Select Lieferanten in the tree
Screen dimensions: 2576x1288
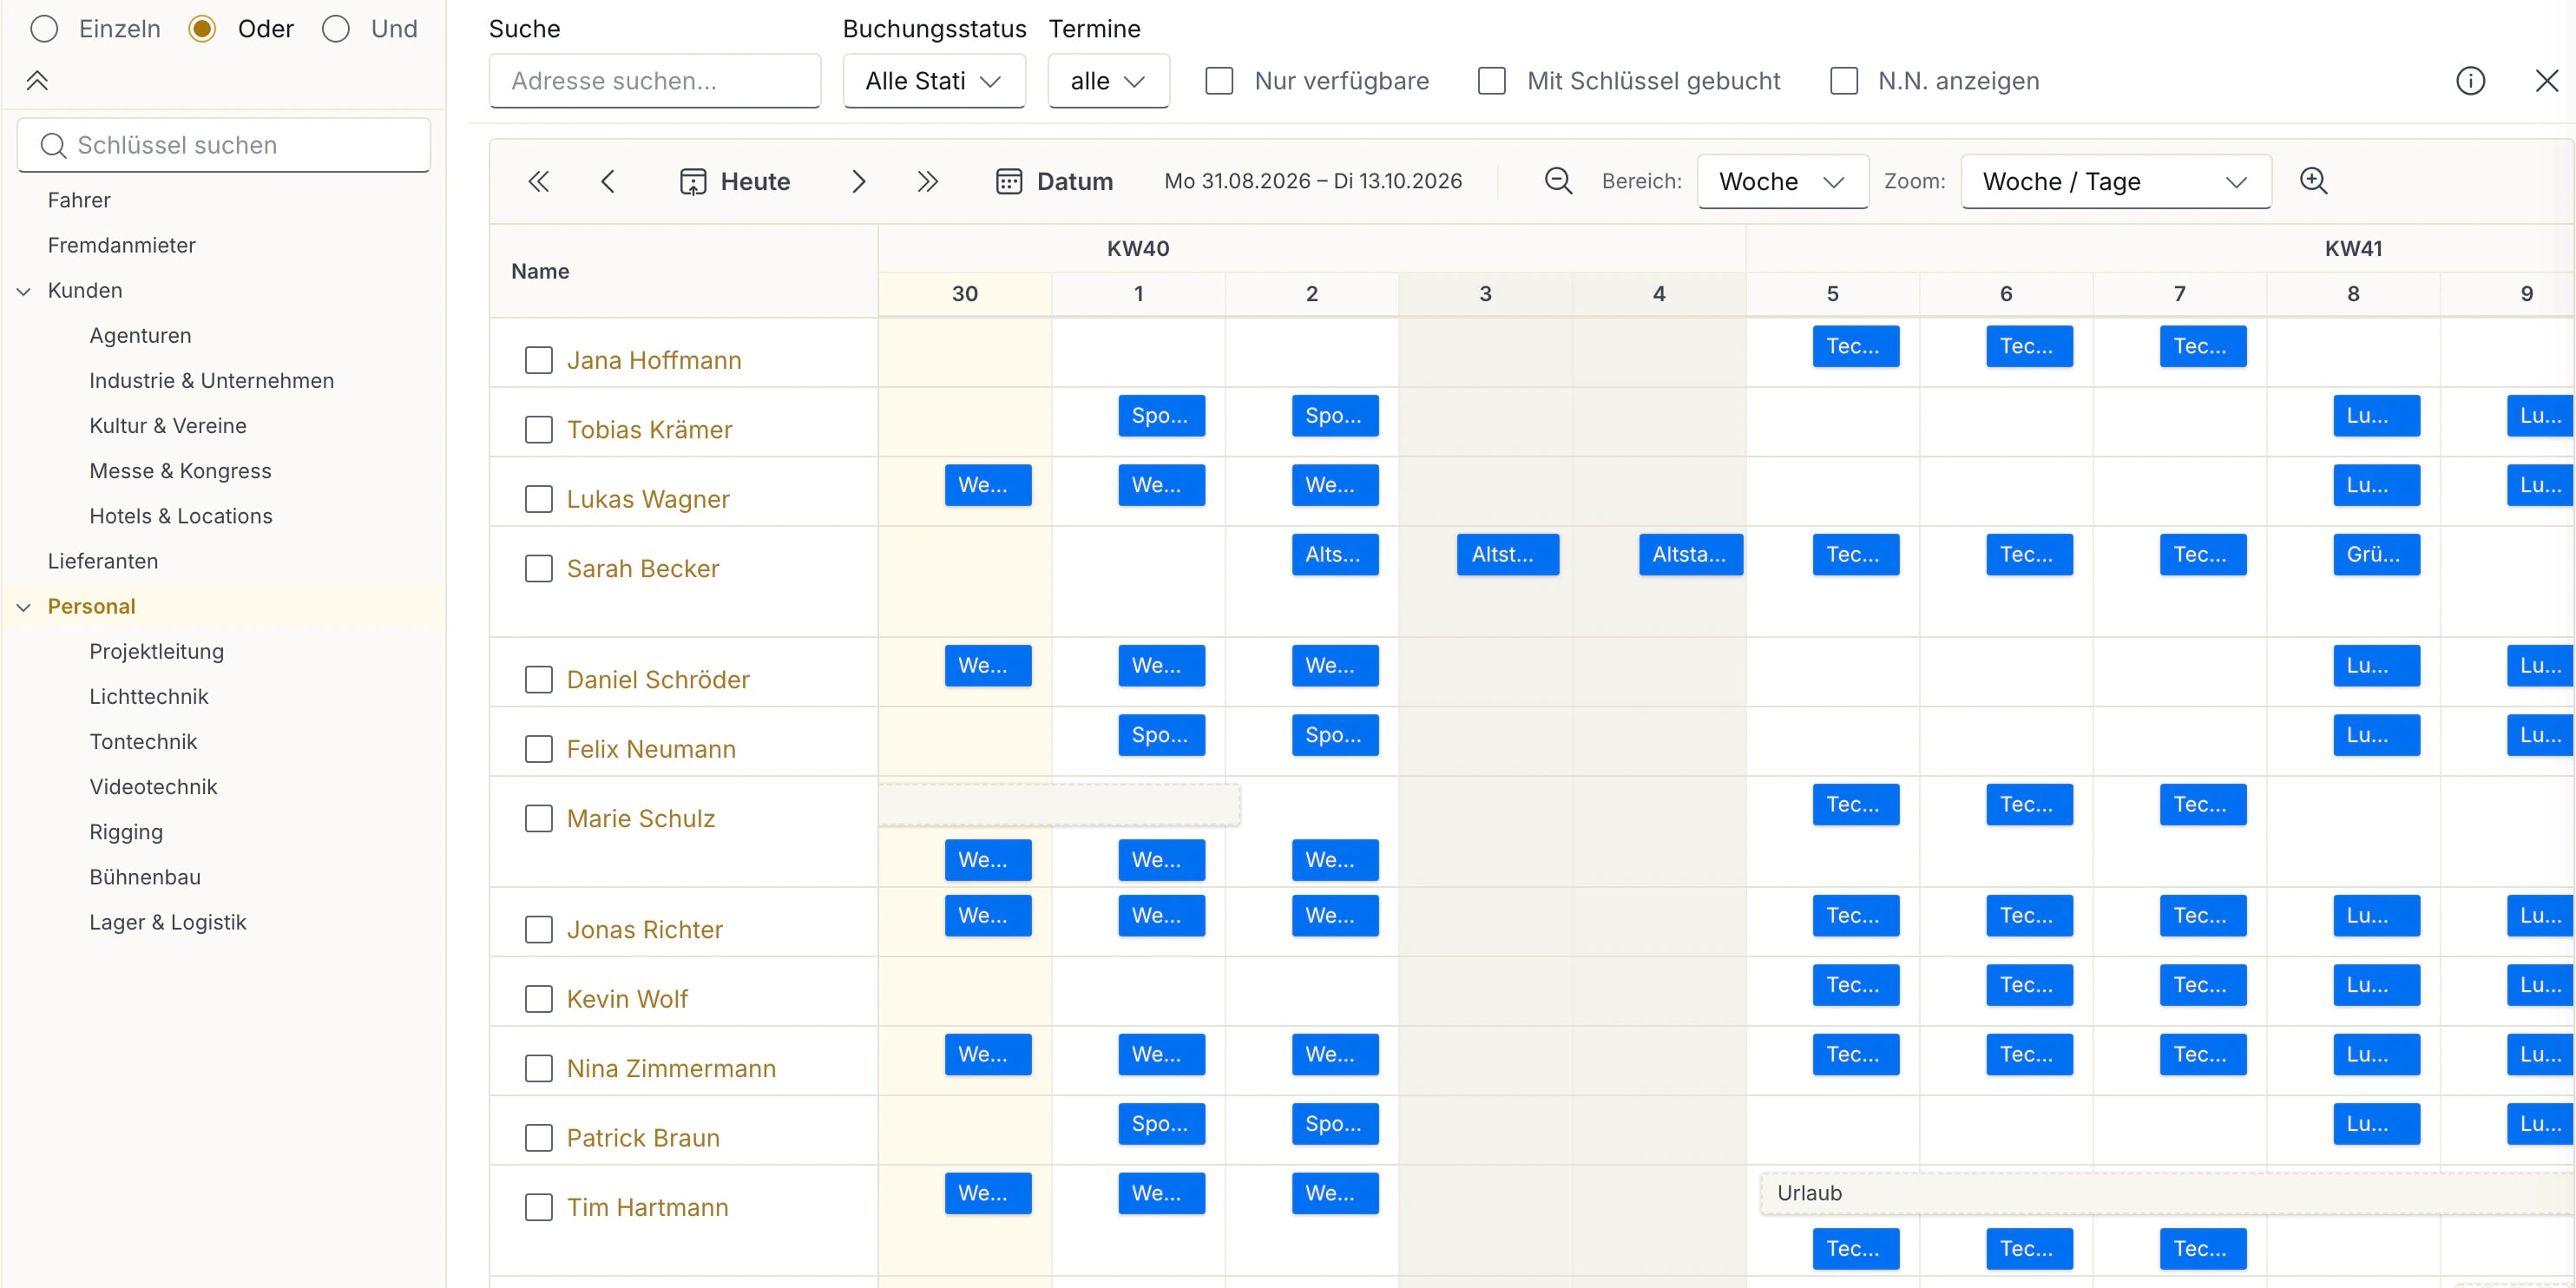(x=103, y=561)
